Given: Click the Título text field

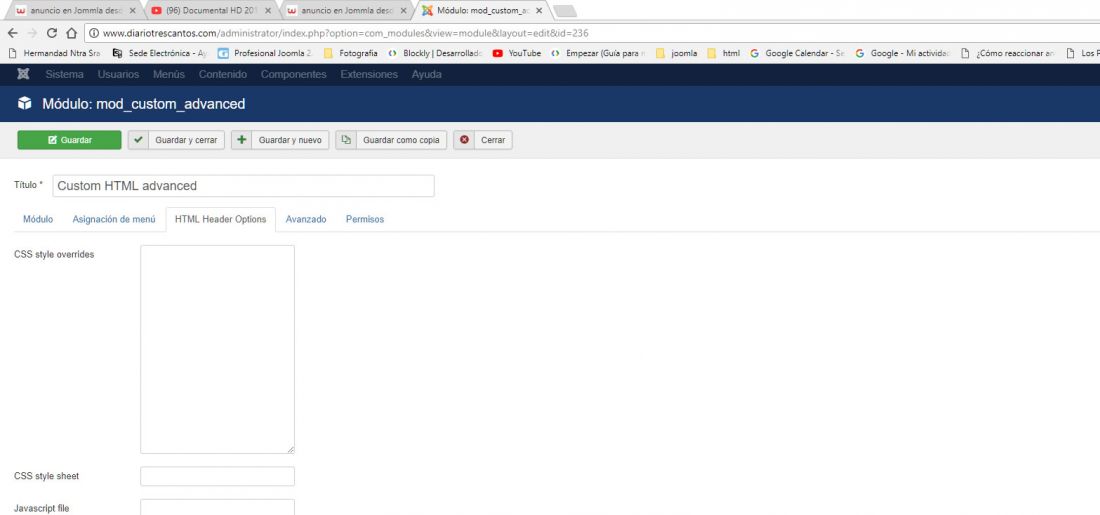Looking at the screenshot, I should [243, 186].
